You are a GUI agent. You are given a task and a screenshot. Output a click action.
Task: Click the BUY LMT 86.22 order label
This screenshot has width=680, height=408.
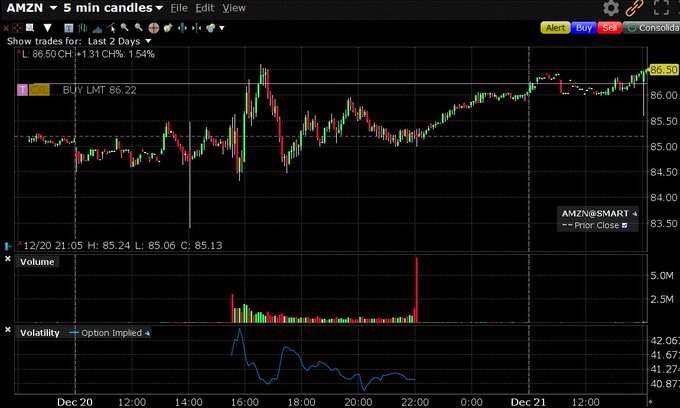(99, 90)
